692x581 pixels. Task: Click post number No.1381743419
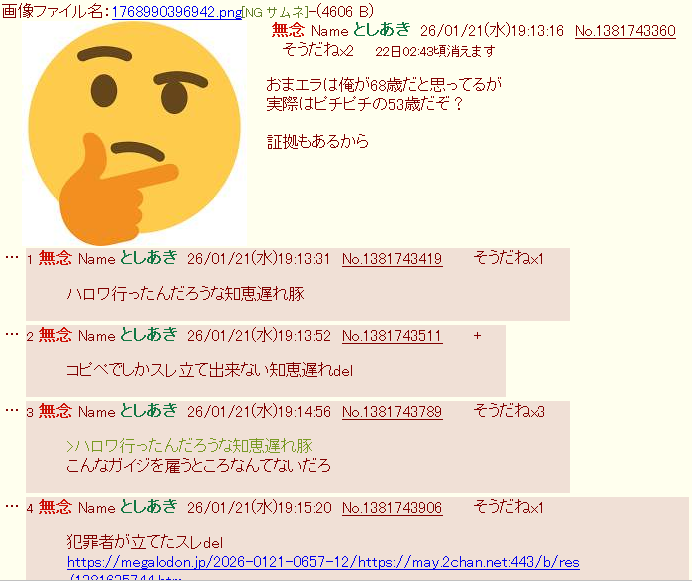392,259
